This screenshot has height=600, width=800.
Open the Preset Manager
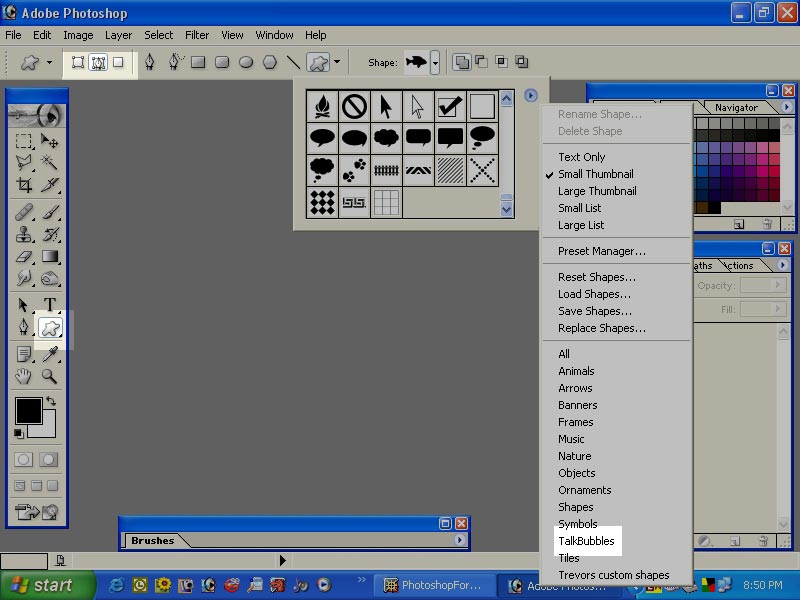pyautogui.click(x=600, y=250)
